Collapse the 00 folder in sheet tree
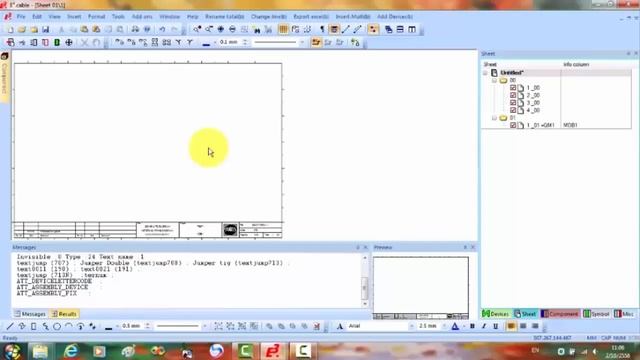The width and height of the screenshot is (640, 360). [494, 80]
